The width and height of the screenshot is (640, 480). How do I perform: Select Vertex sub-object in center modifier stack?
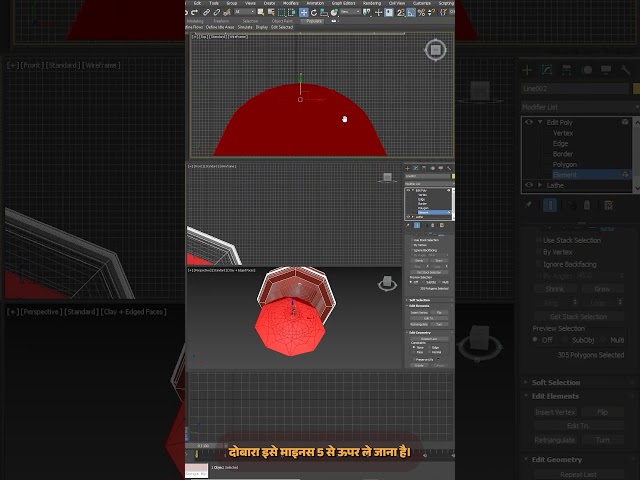(422, 195)
